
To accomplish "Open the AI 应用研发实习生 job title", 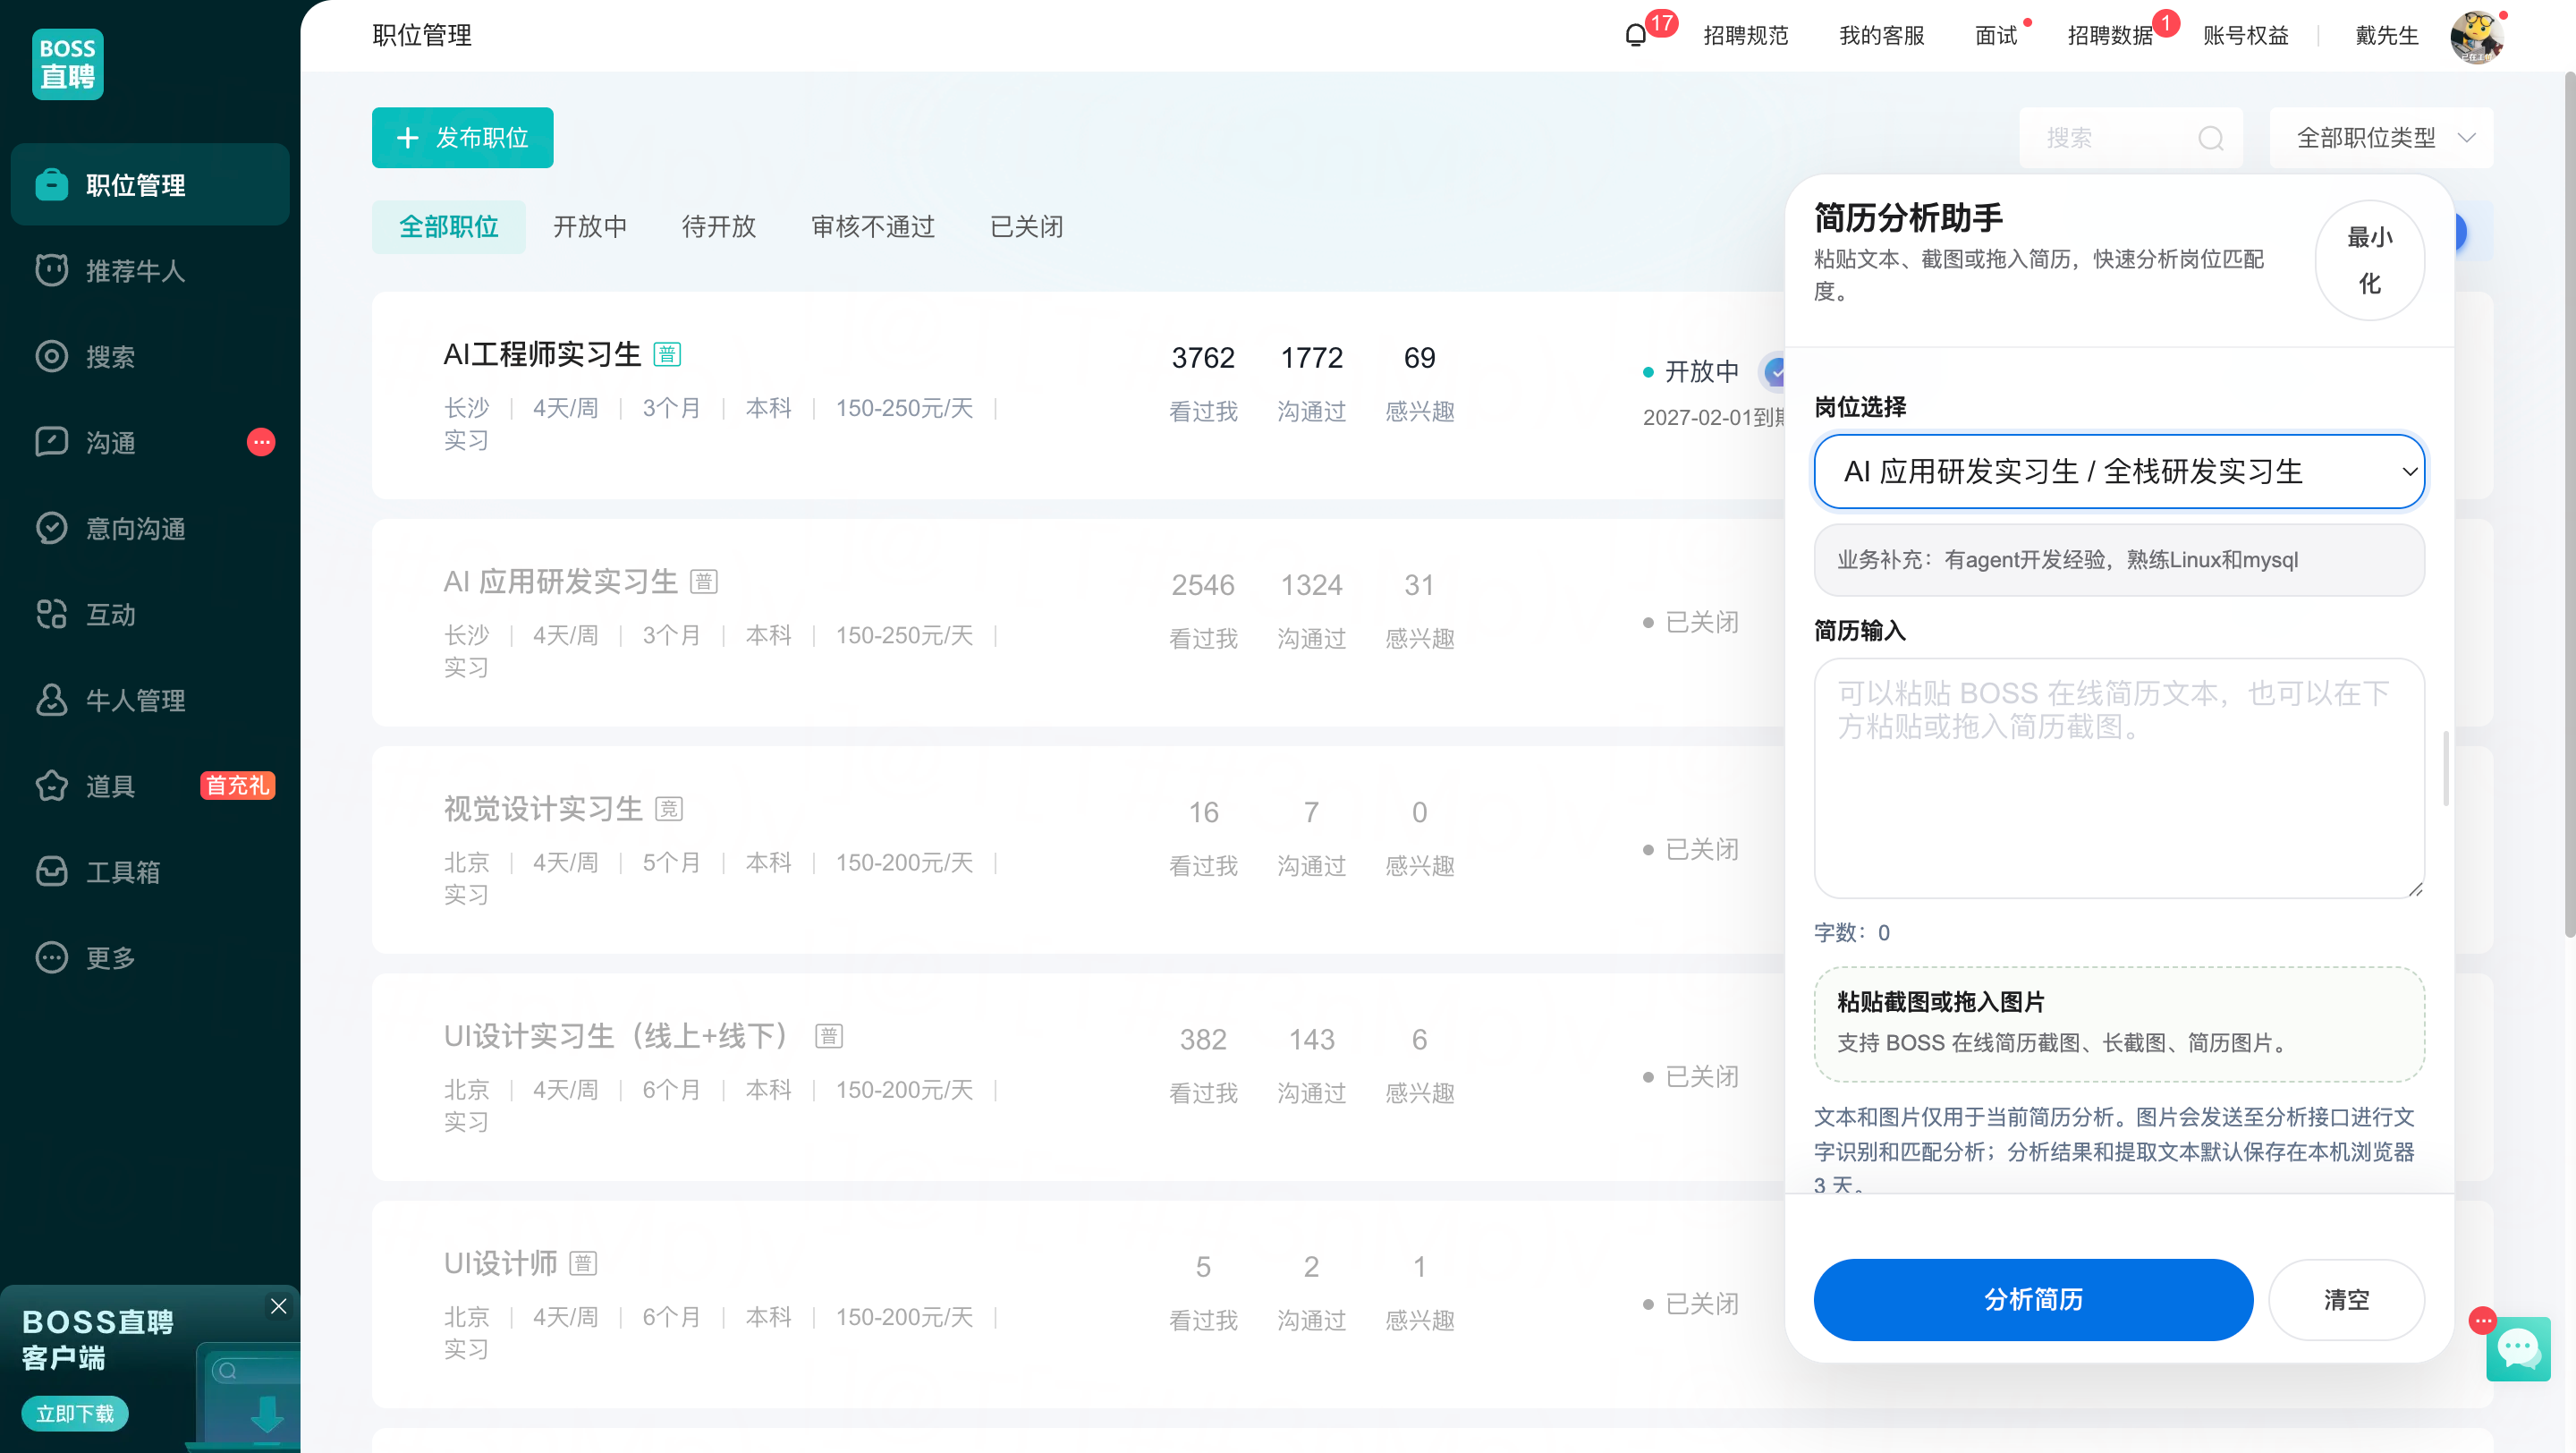I will coord(560,581).
